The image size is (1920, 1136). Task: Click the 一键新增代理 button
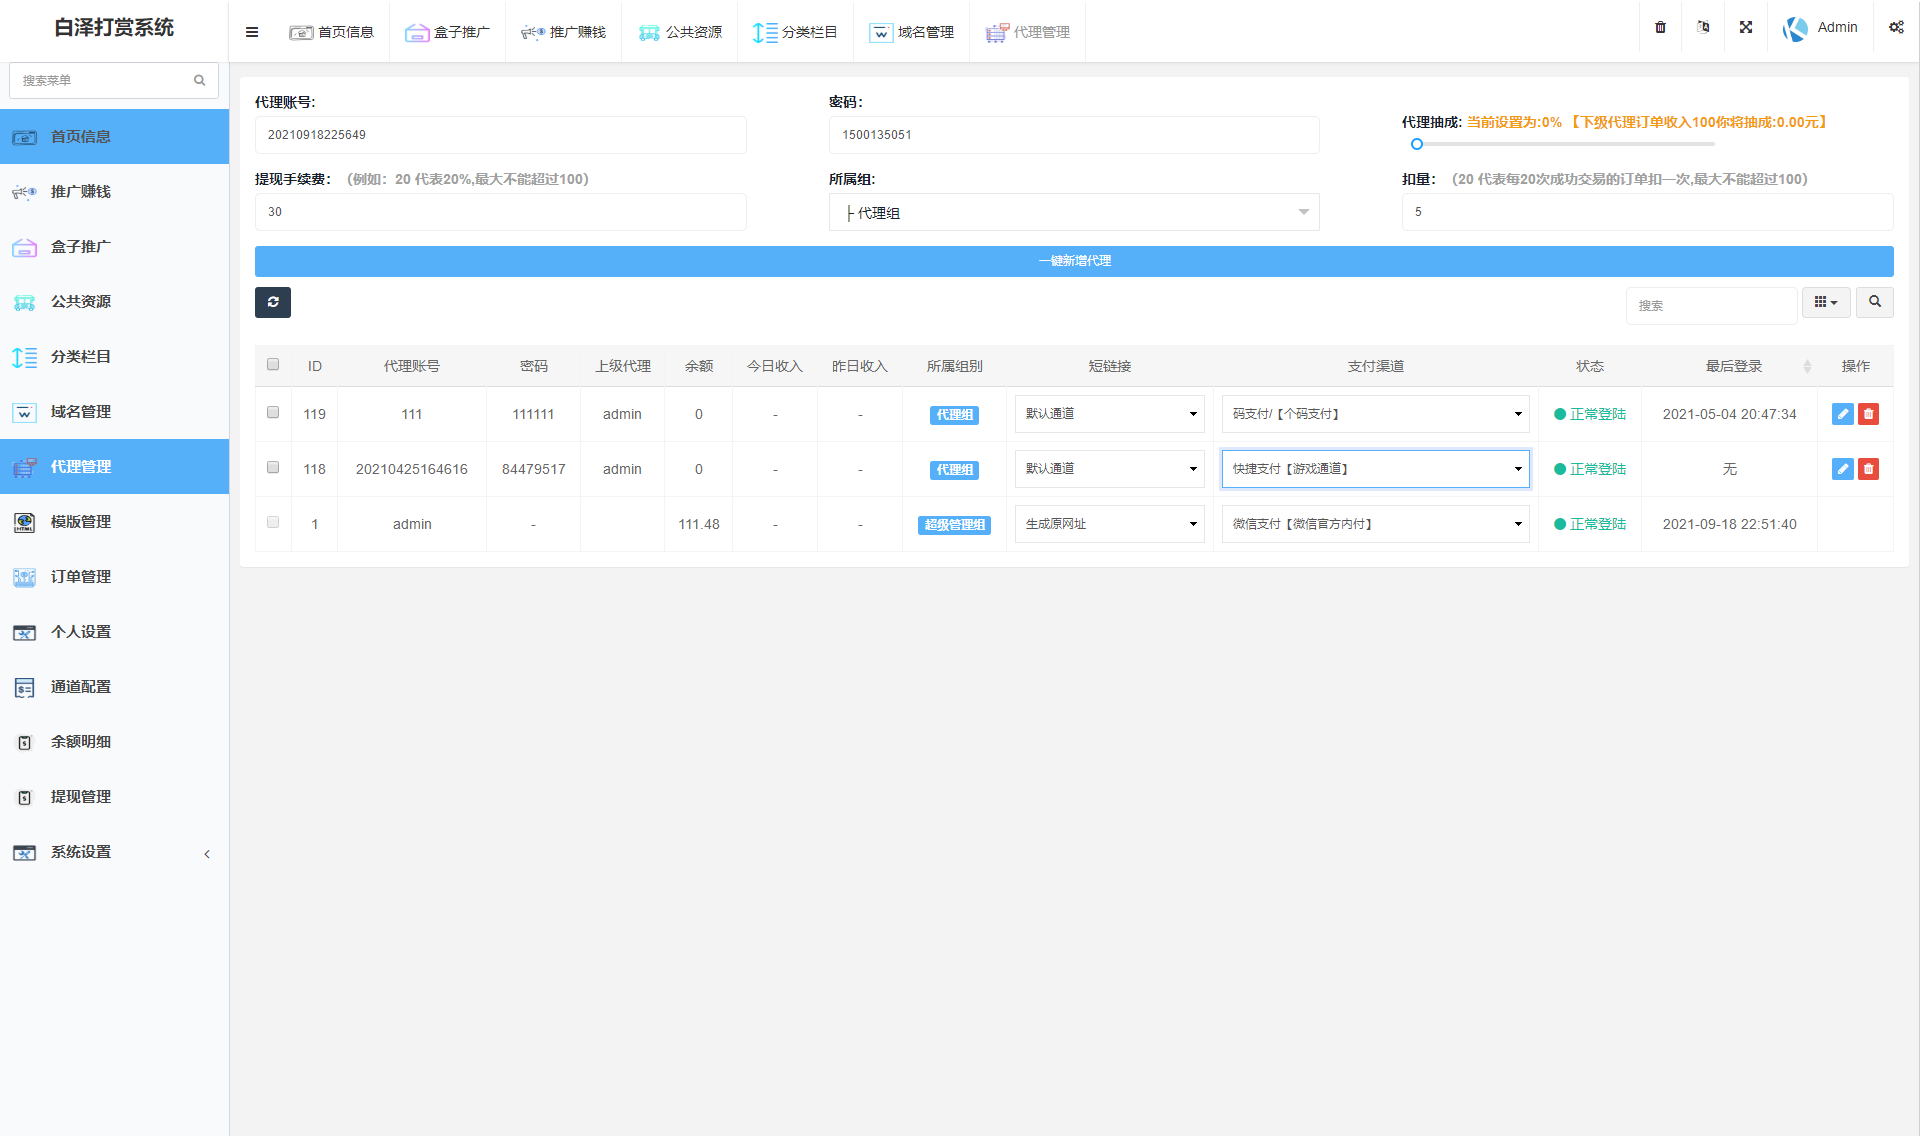(1073, 261)
